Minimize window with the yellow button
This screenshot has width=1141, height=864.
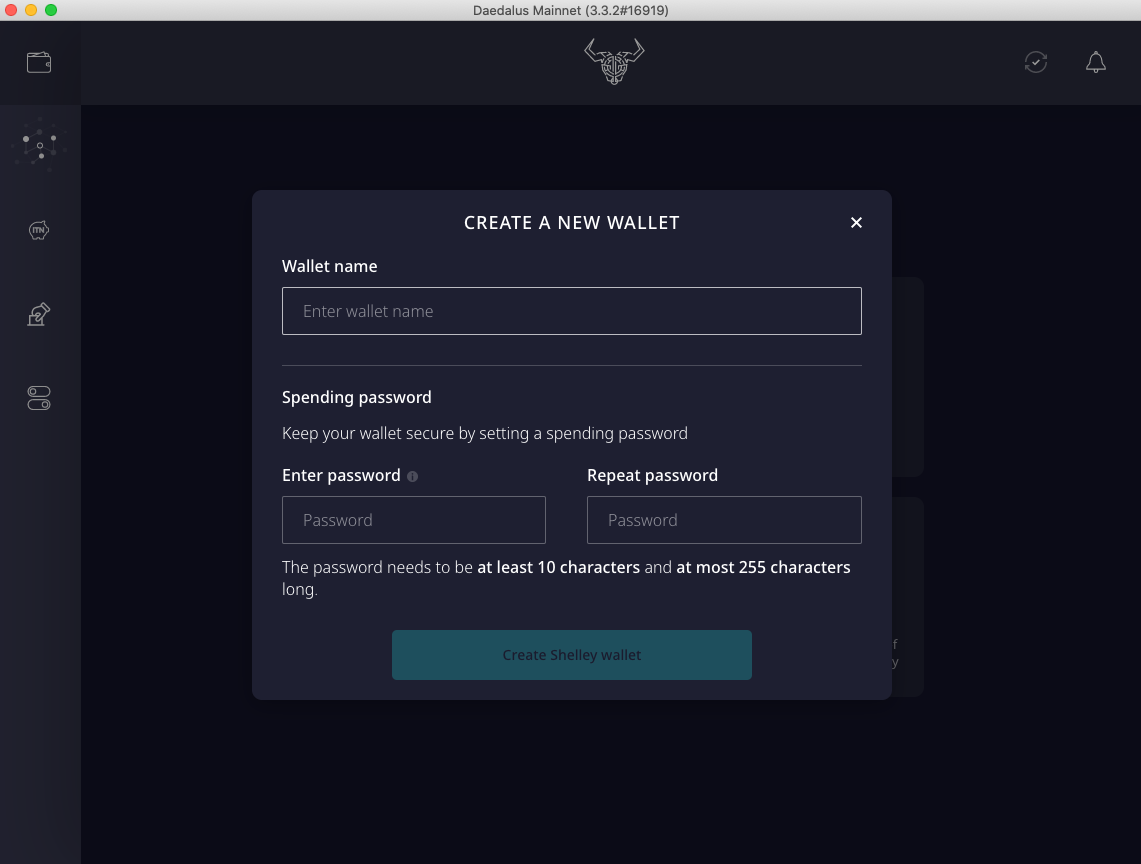tap(31, 10)
